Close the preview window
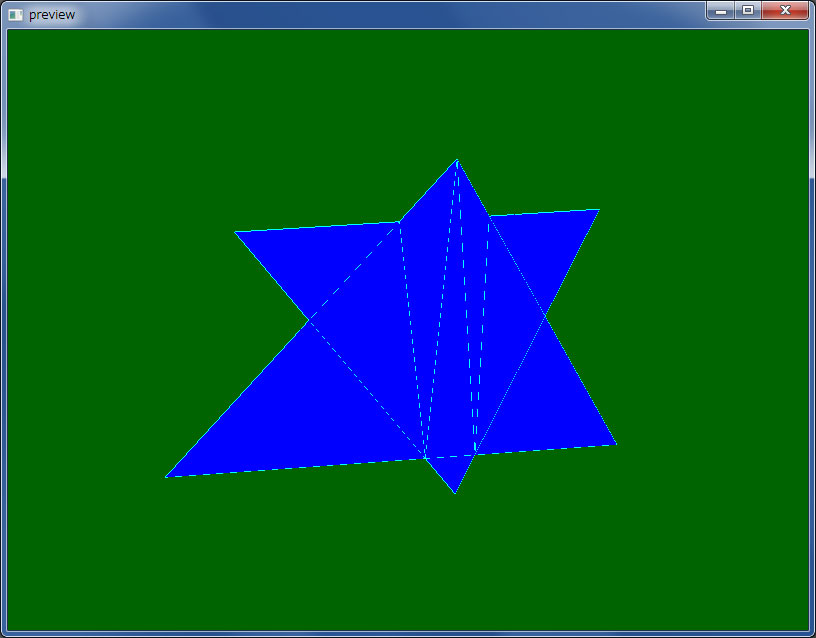 [x=785, y=11]
